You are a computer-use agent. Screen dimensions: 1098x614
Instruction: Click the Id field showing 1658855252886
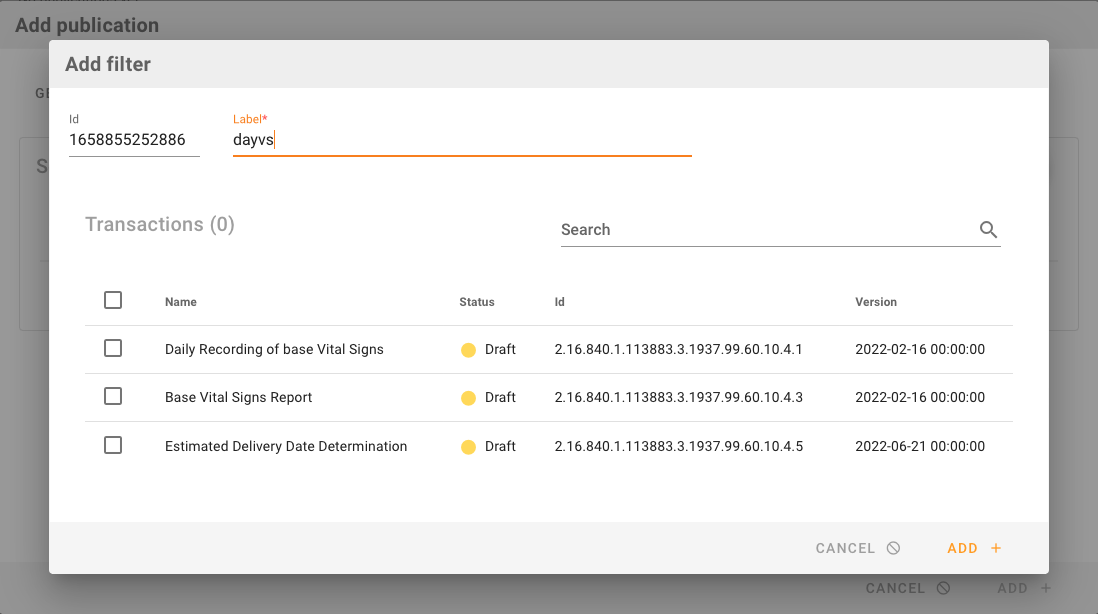(x=133, y=141)
